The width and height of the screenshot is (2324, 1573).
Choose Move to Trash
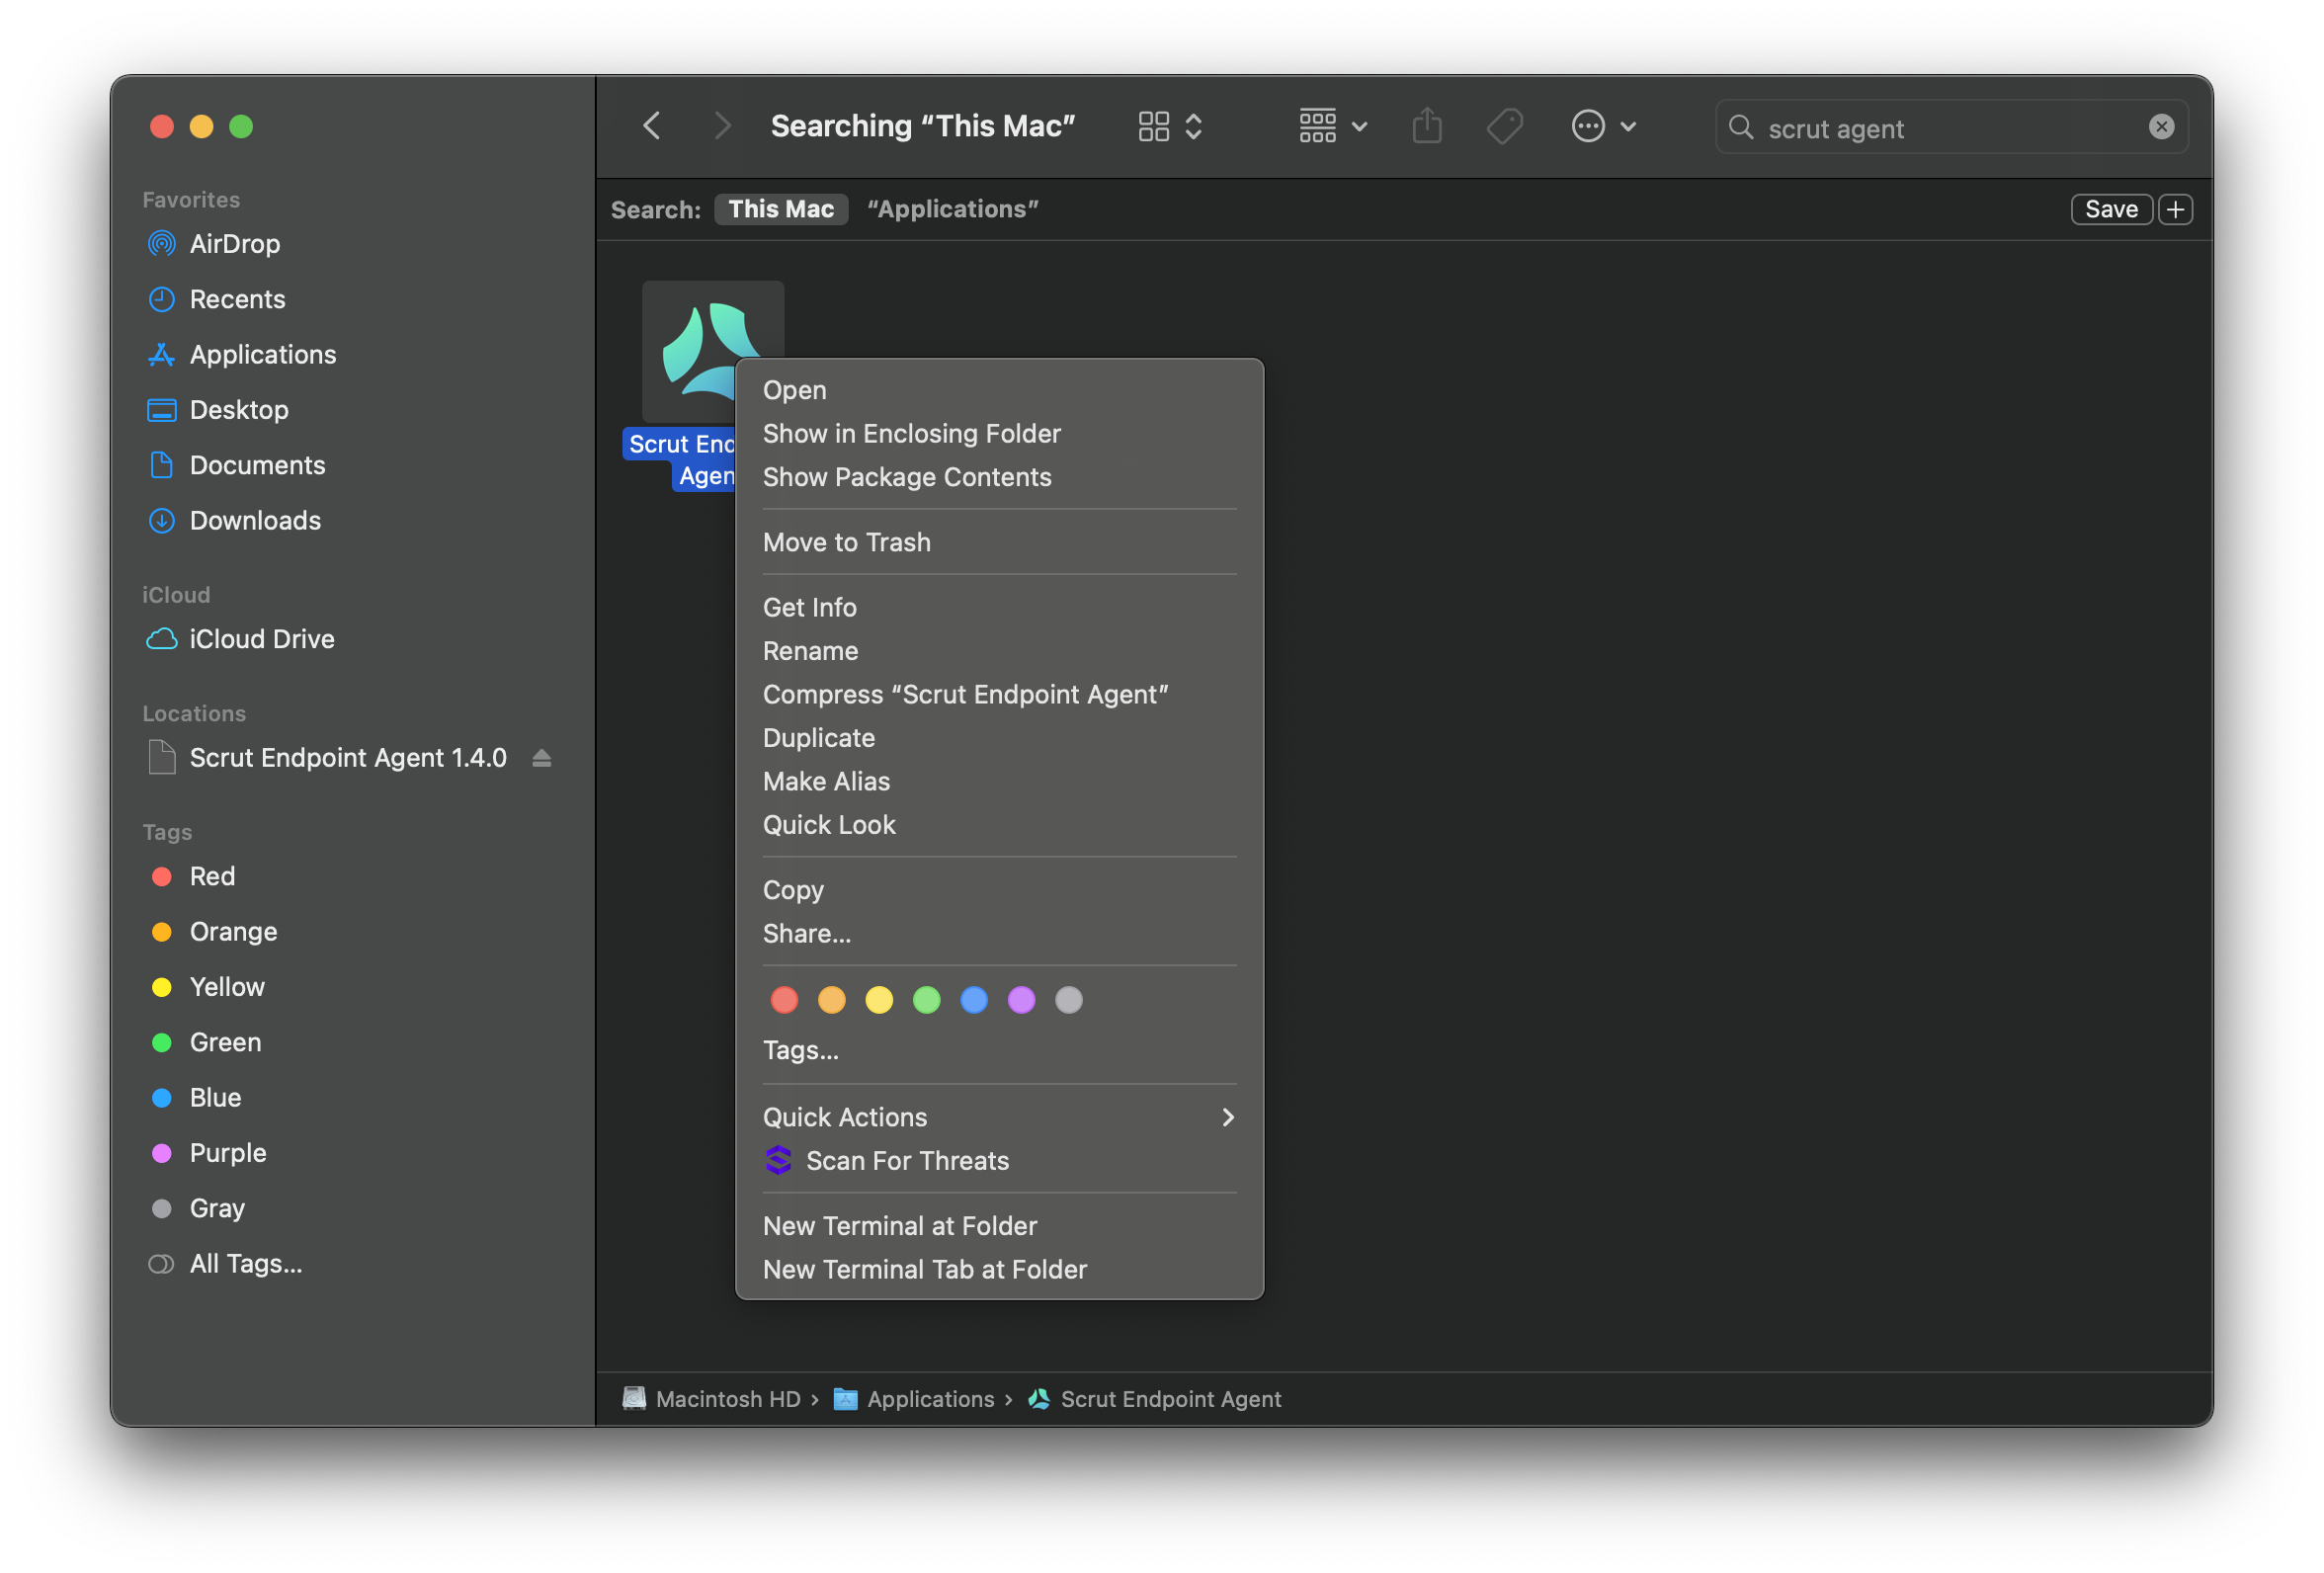click(x=999, y=542)
